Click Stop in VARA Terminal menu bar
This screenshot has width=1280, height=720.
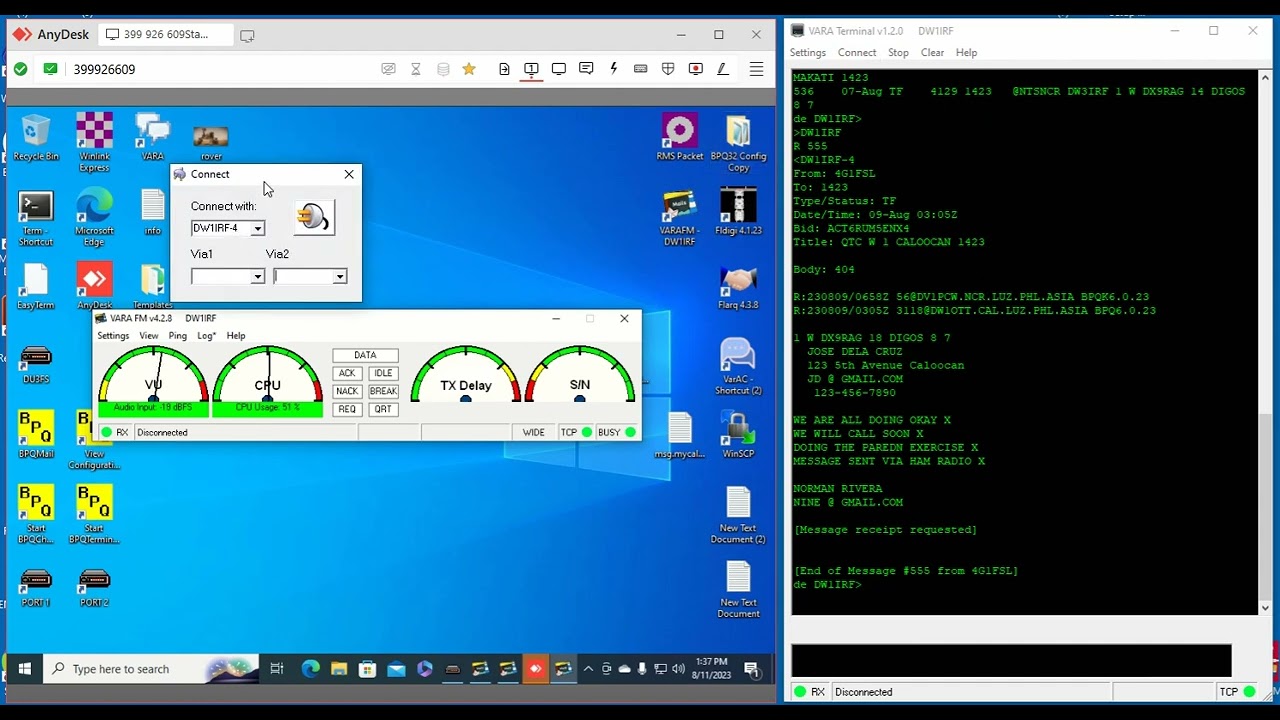[x=898, y=53]
